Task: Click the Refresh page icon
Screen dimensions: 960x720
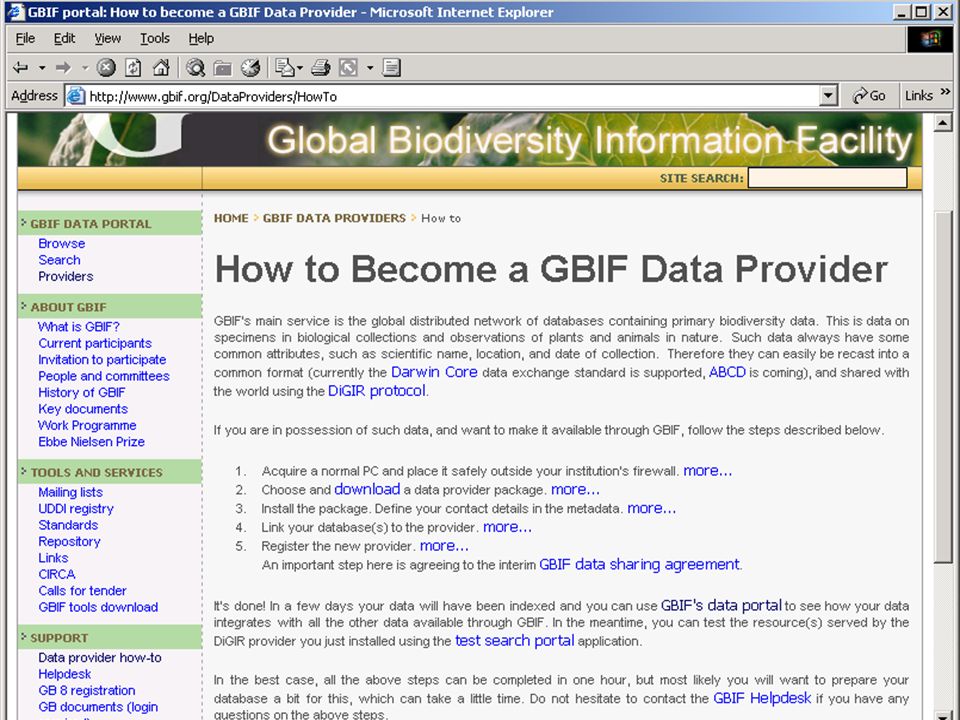Action: click(x=133, y=67)
